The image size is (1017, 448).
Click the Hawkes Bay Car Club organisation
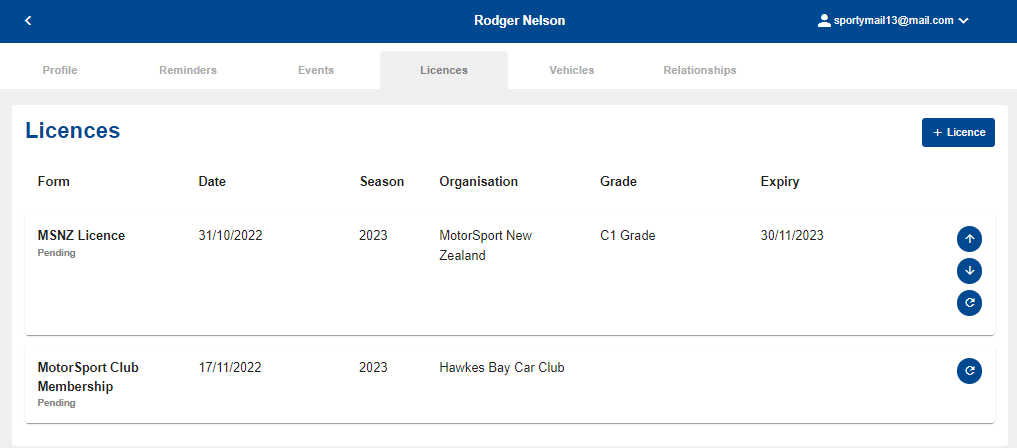[x=502, y=367]
